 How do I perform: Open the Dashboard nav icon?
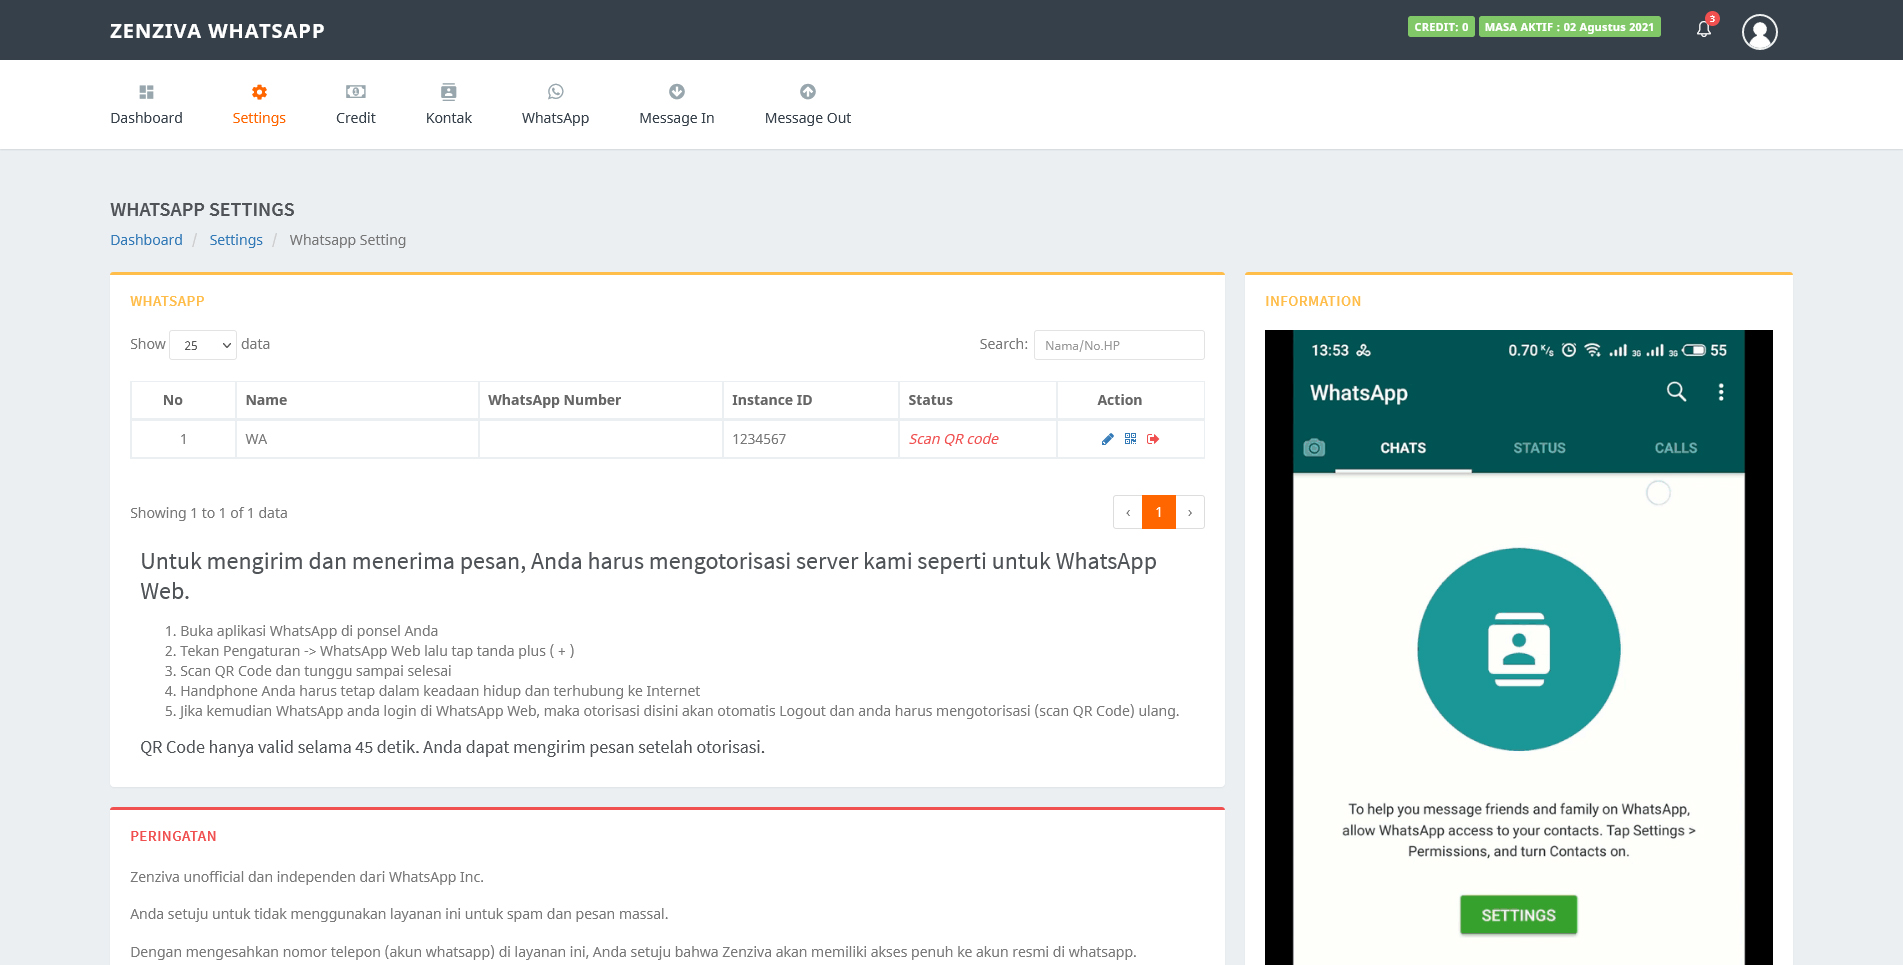146,92
